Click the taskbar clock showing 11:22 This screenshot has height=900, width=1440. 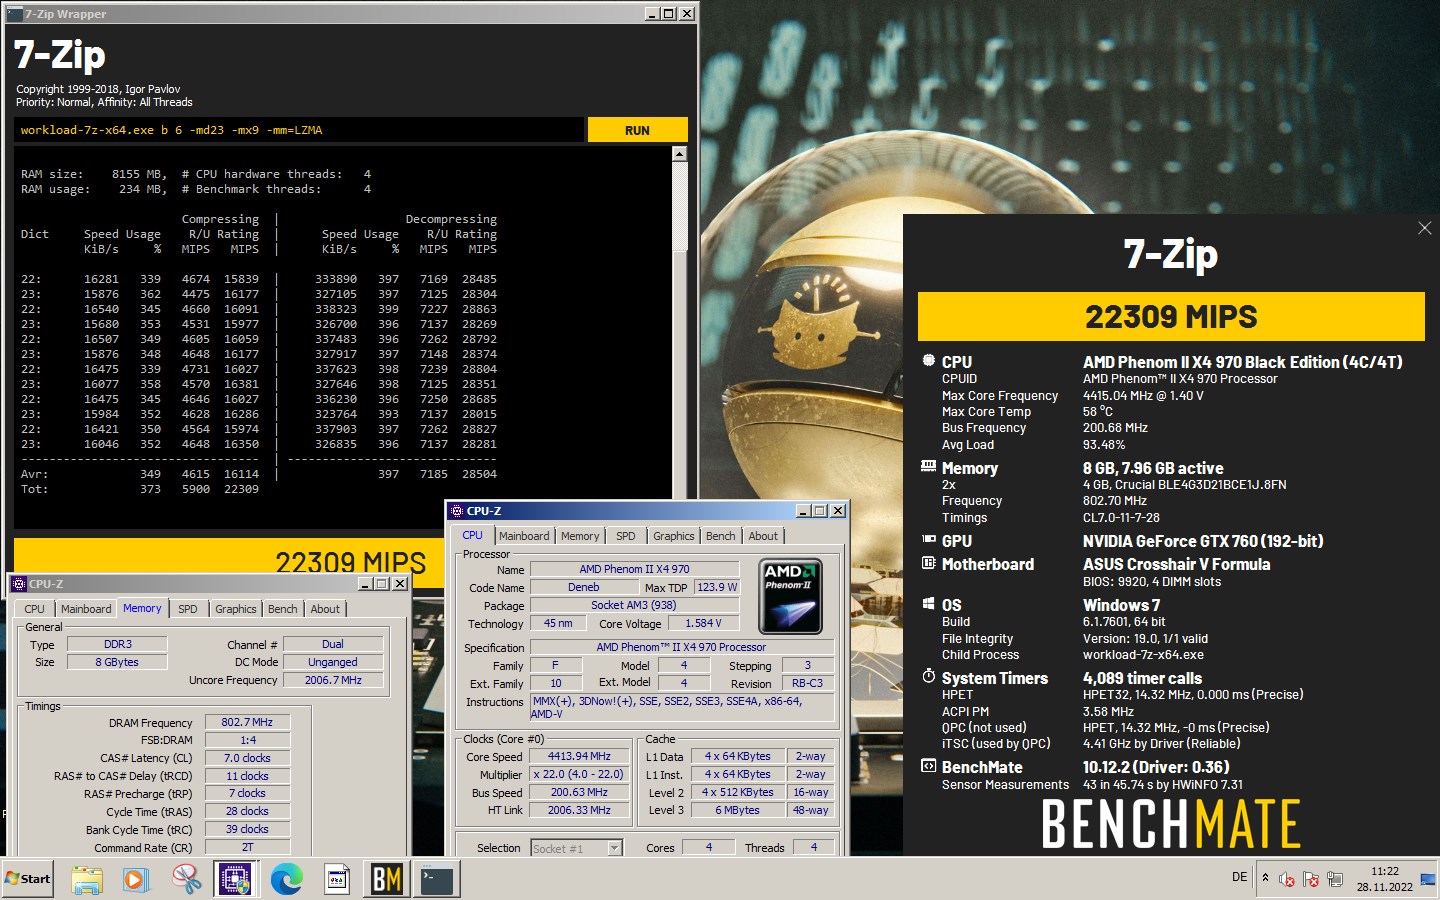tap(1385, 879)
